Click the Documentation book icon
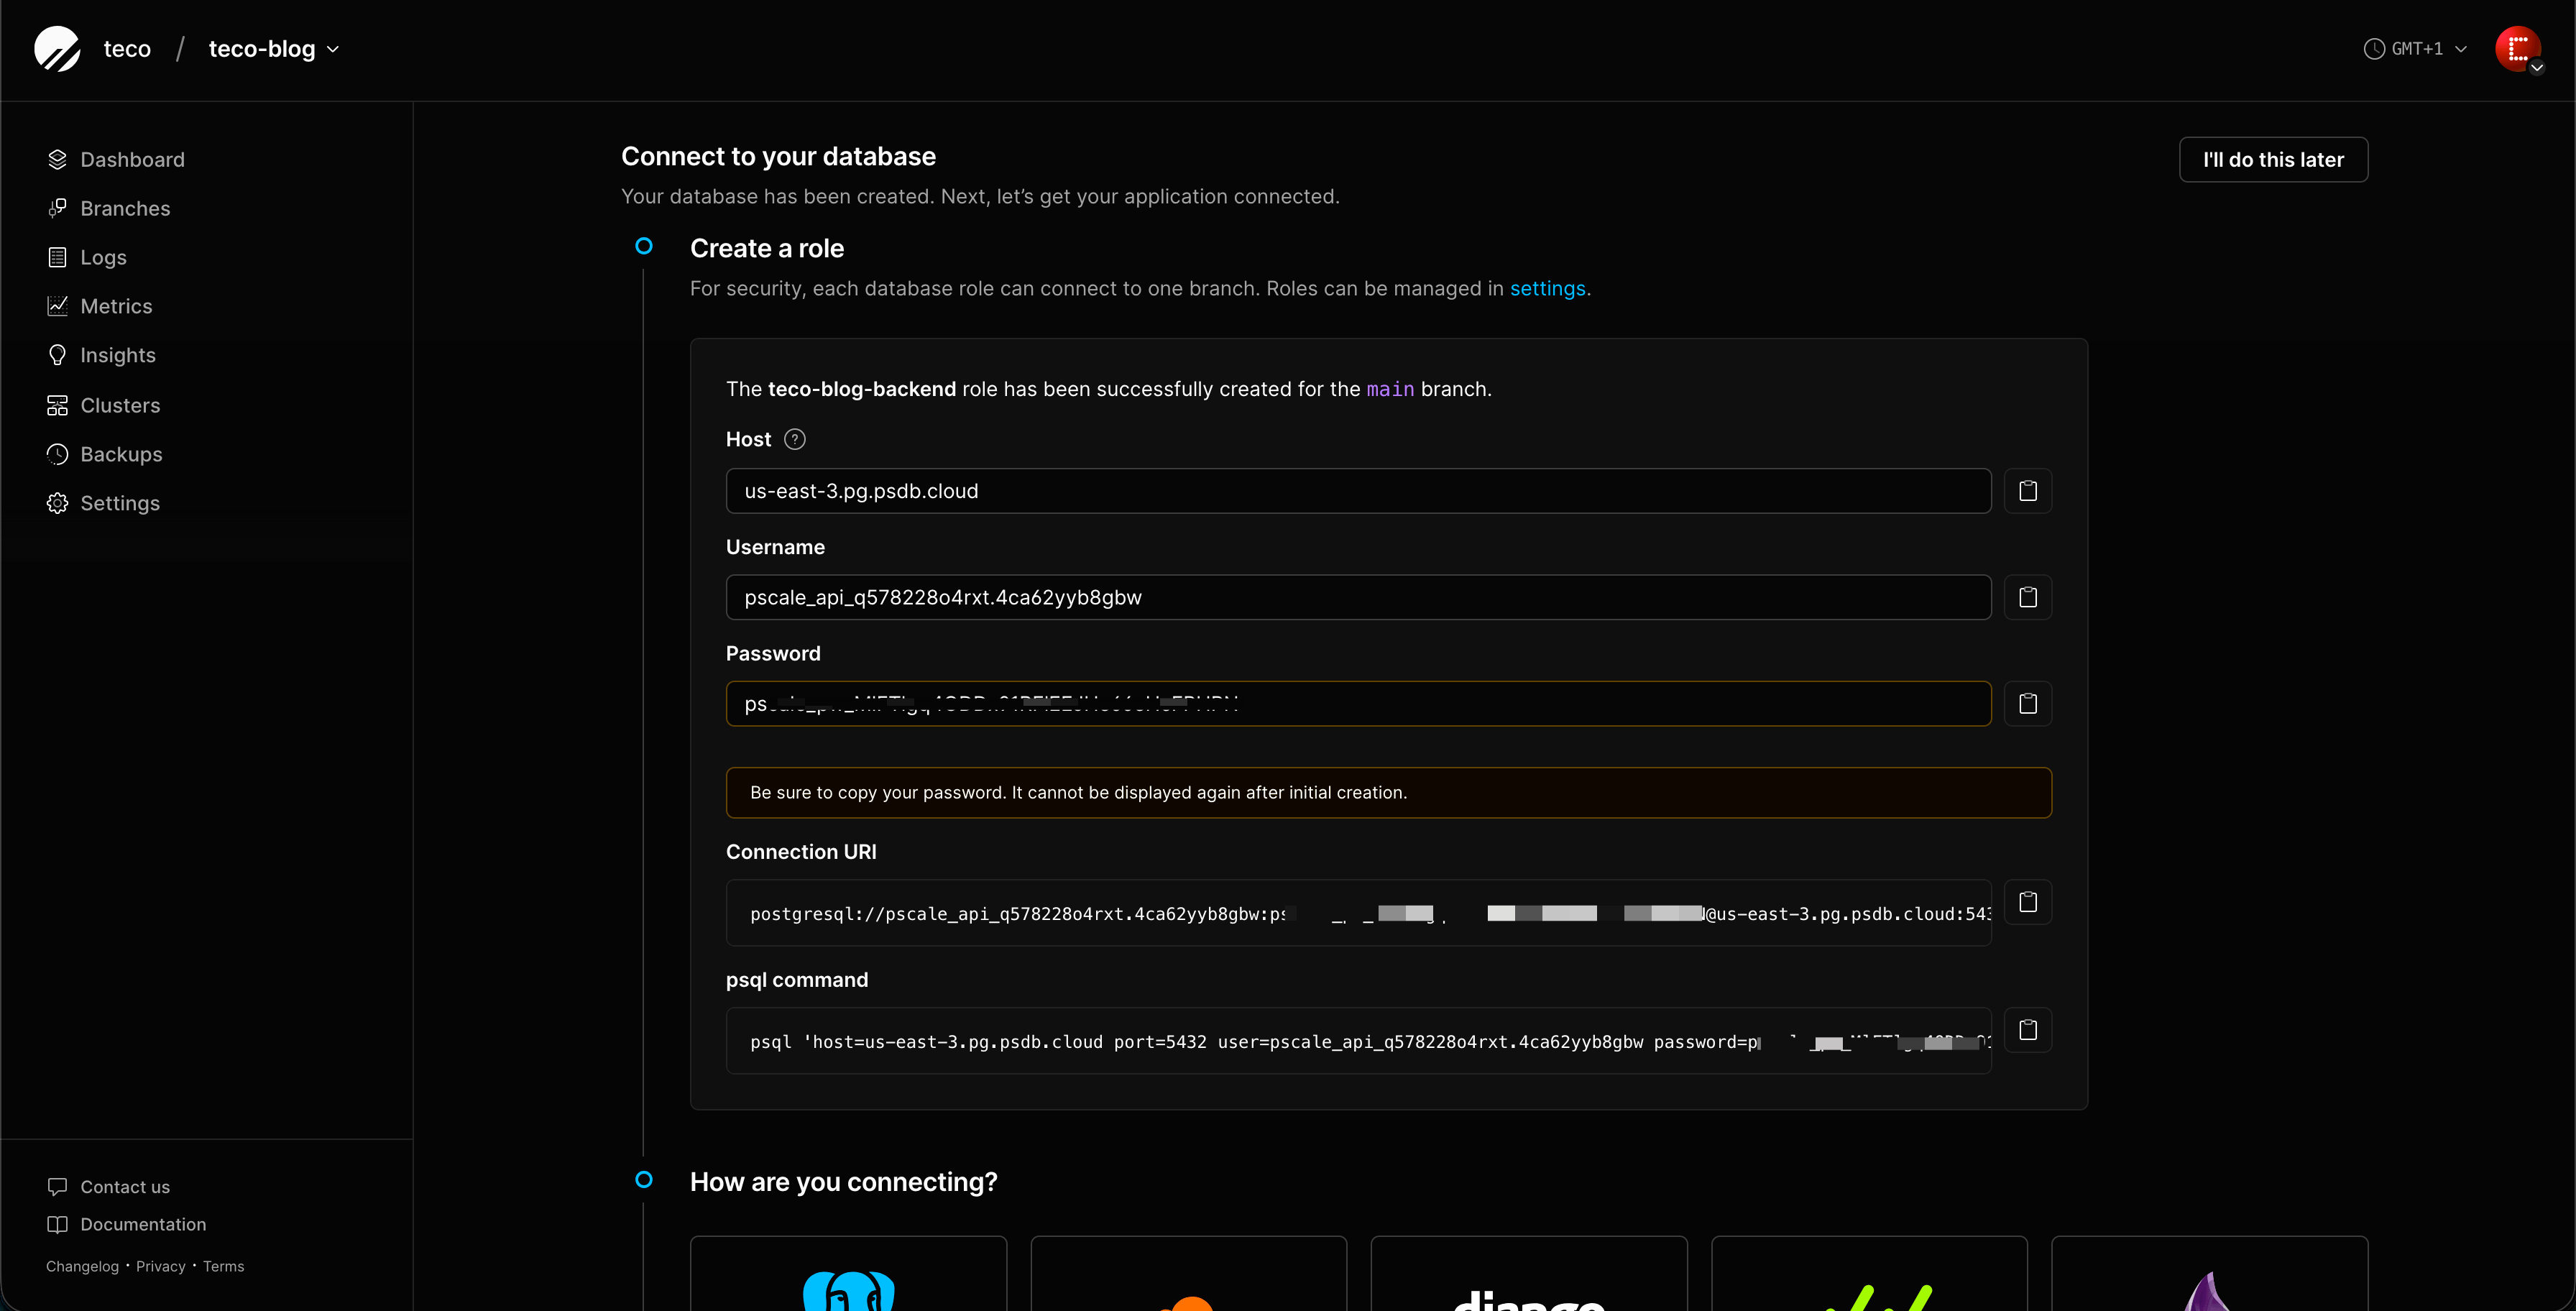 coord(57,1225)
